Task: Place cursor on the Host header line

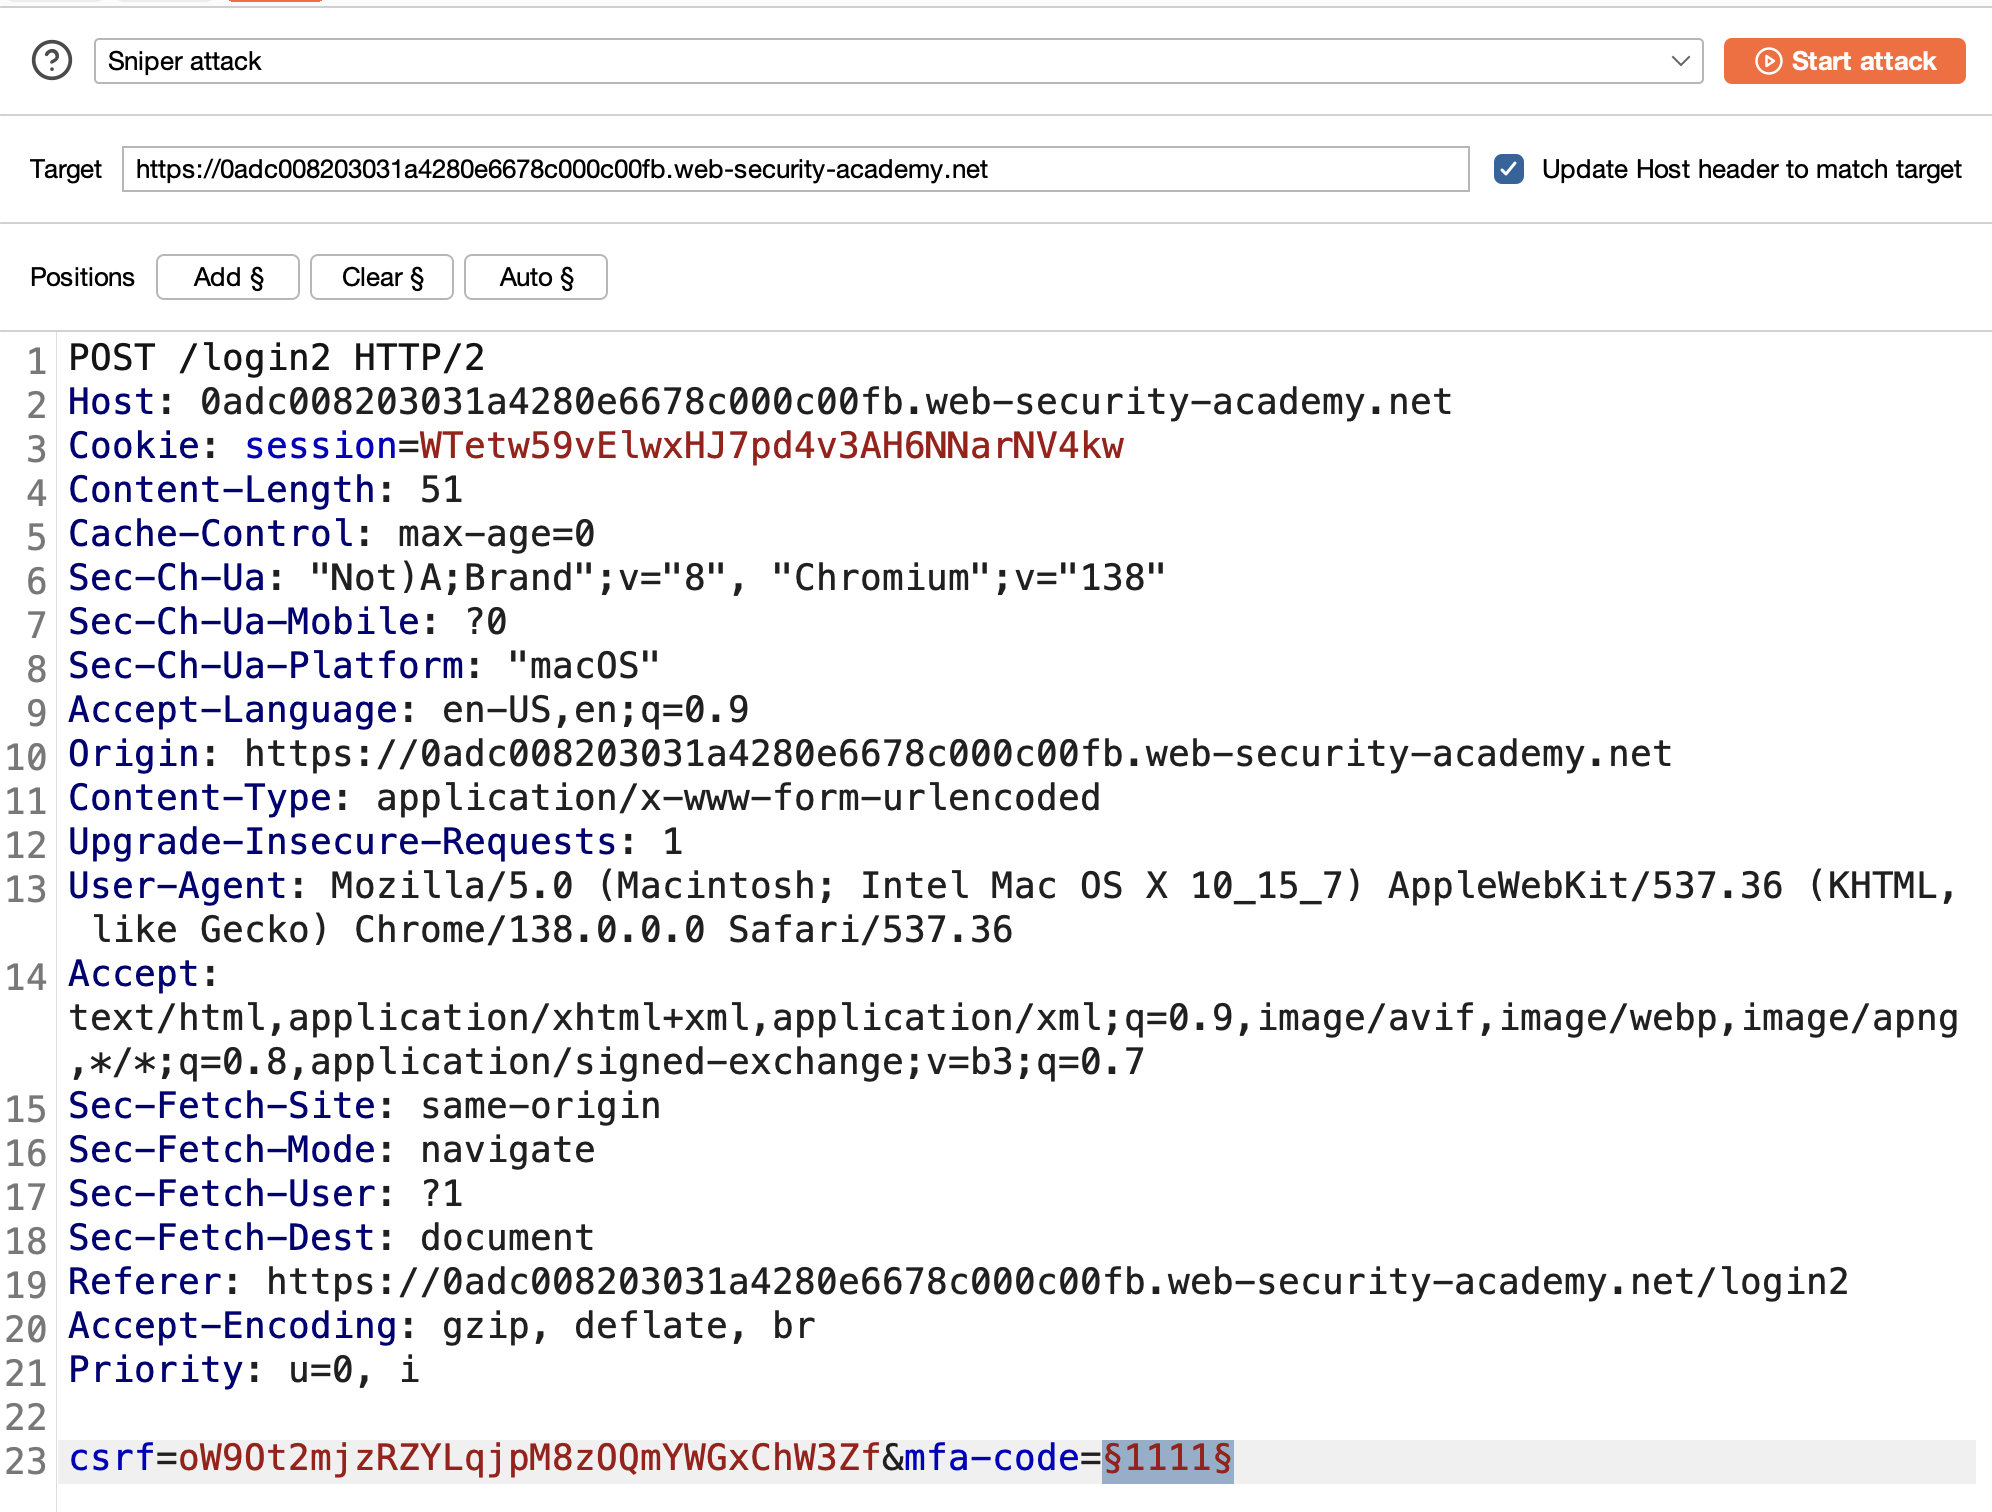Action: click(x=760, y=402)
